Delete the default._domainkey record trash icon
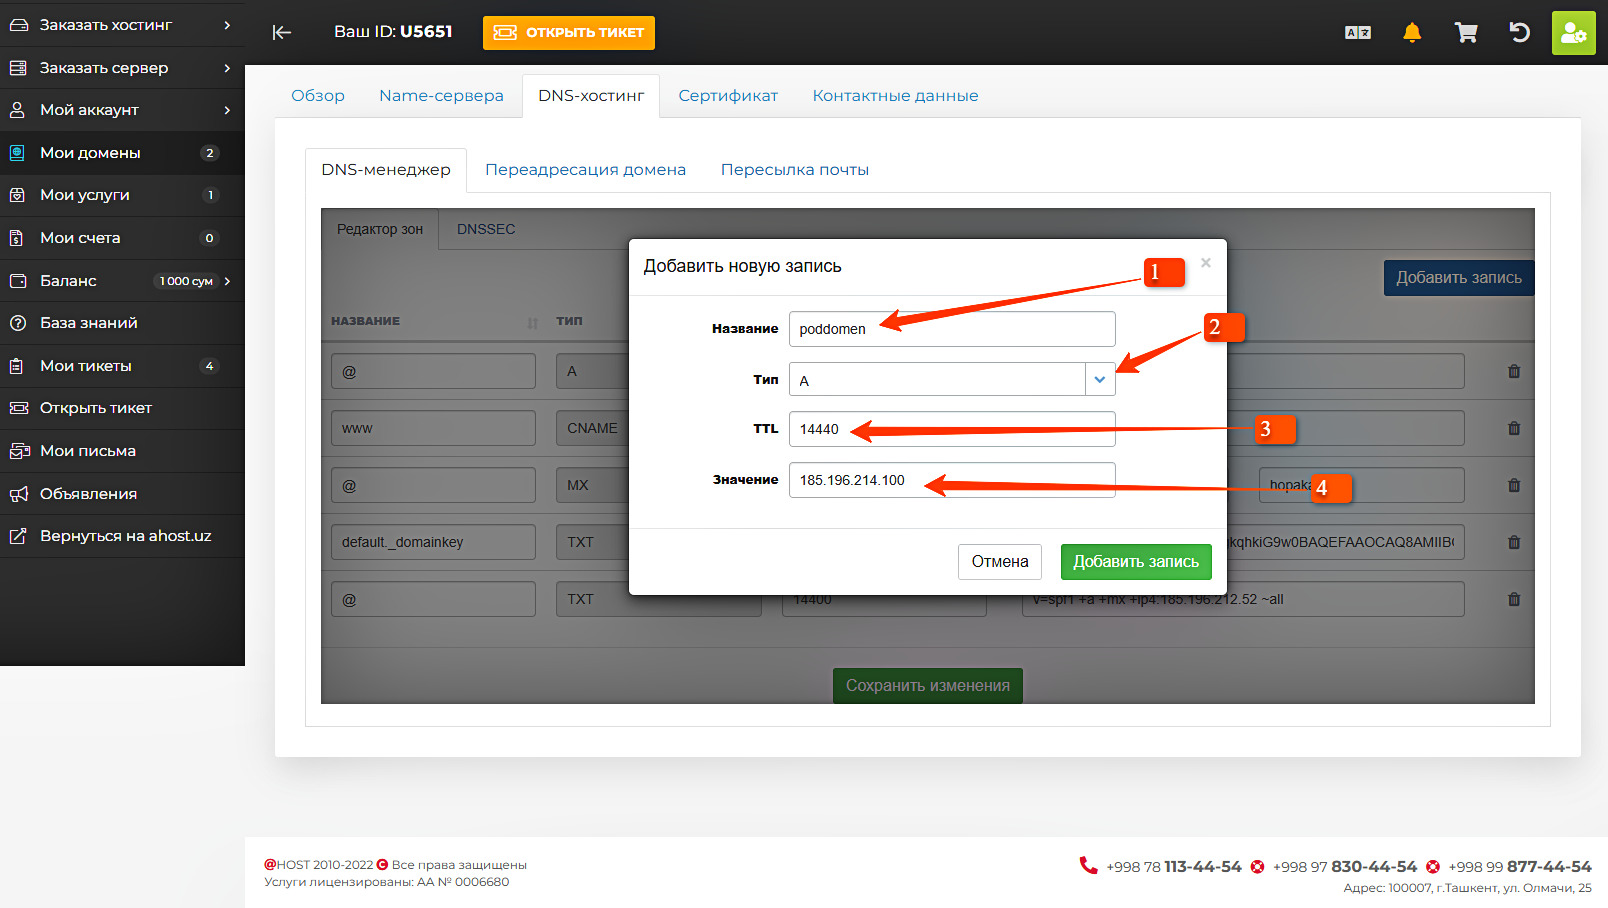1608x908 pixels. coord(1514,542)
